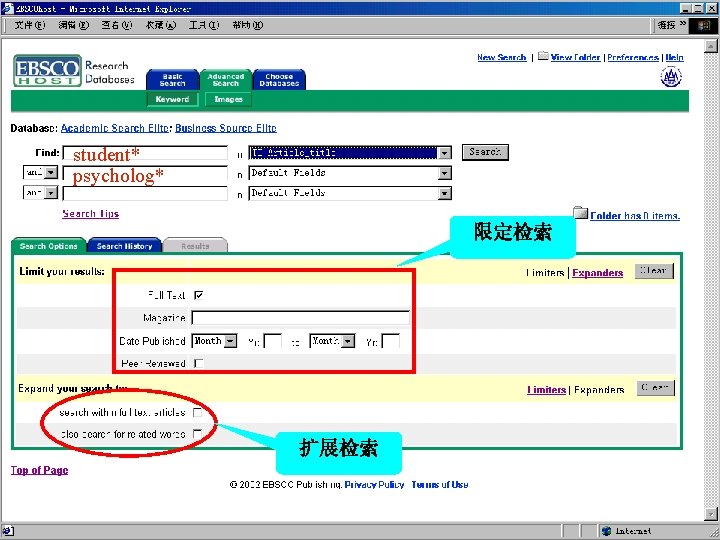The height and width of the screenshot is (540, 720).
Task: Click the first Find field containing student*
Action: tap(145, 153)
